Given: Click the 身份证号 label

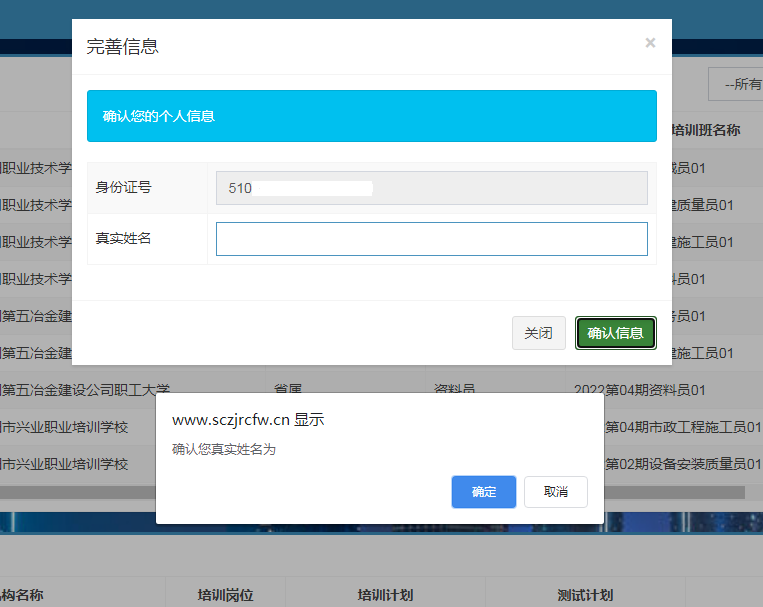Looking at the screenshot, I should point(124,187).
